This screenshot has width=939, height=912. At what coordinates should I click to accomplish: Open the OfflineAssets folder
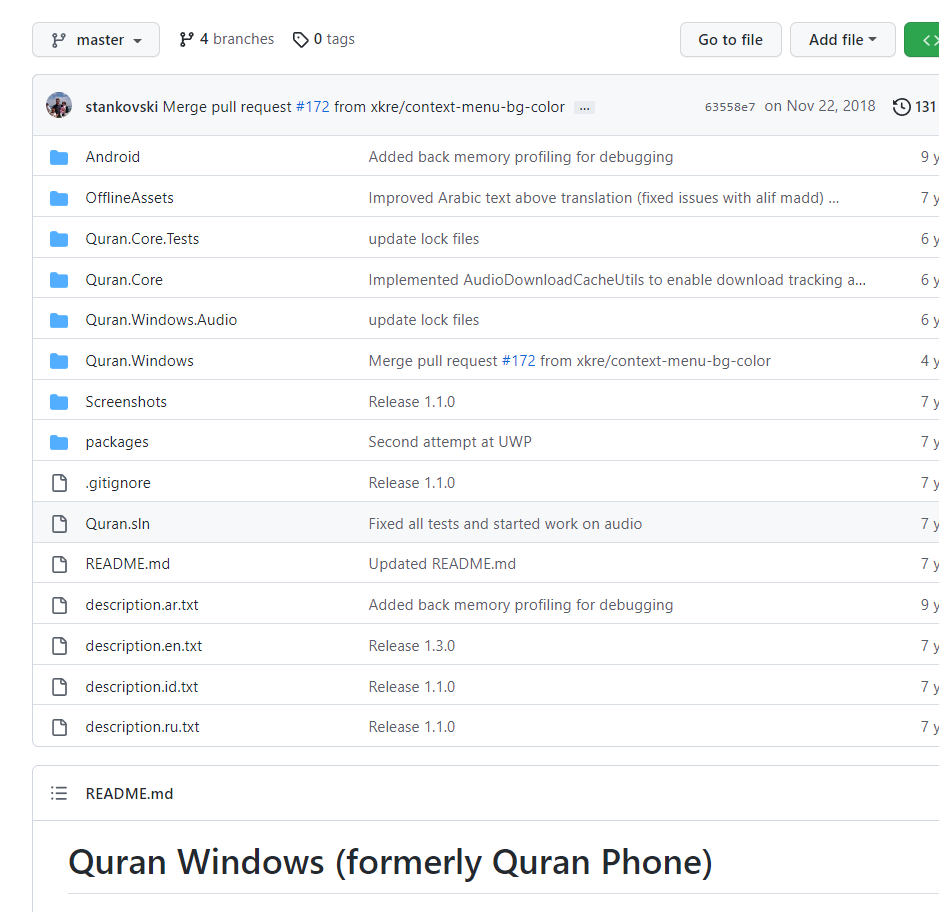129,198
